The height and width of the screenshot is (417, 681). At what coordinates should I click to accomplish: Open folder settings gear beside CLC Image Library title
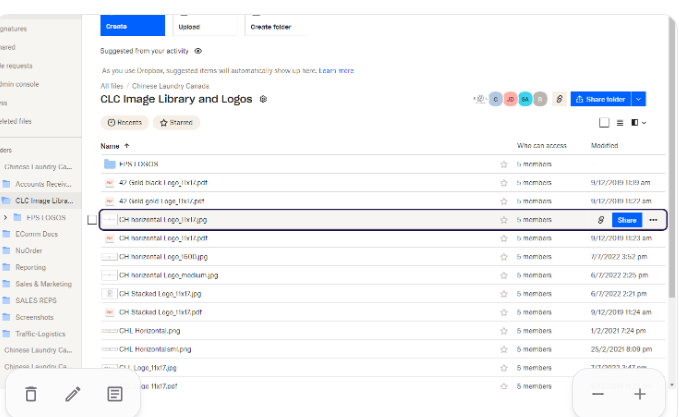pyautogui.click(x=263, y=99)
